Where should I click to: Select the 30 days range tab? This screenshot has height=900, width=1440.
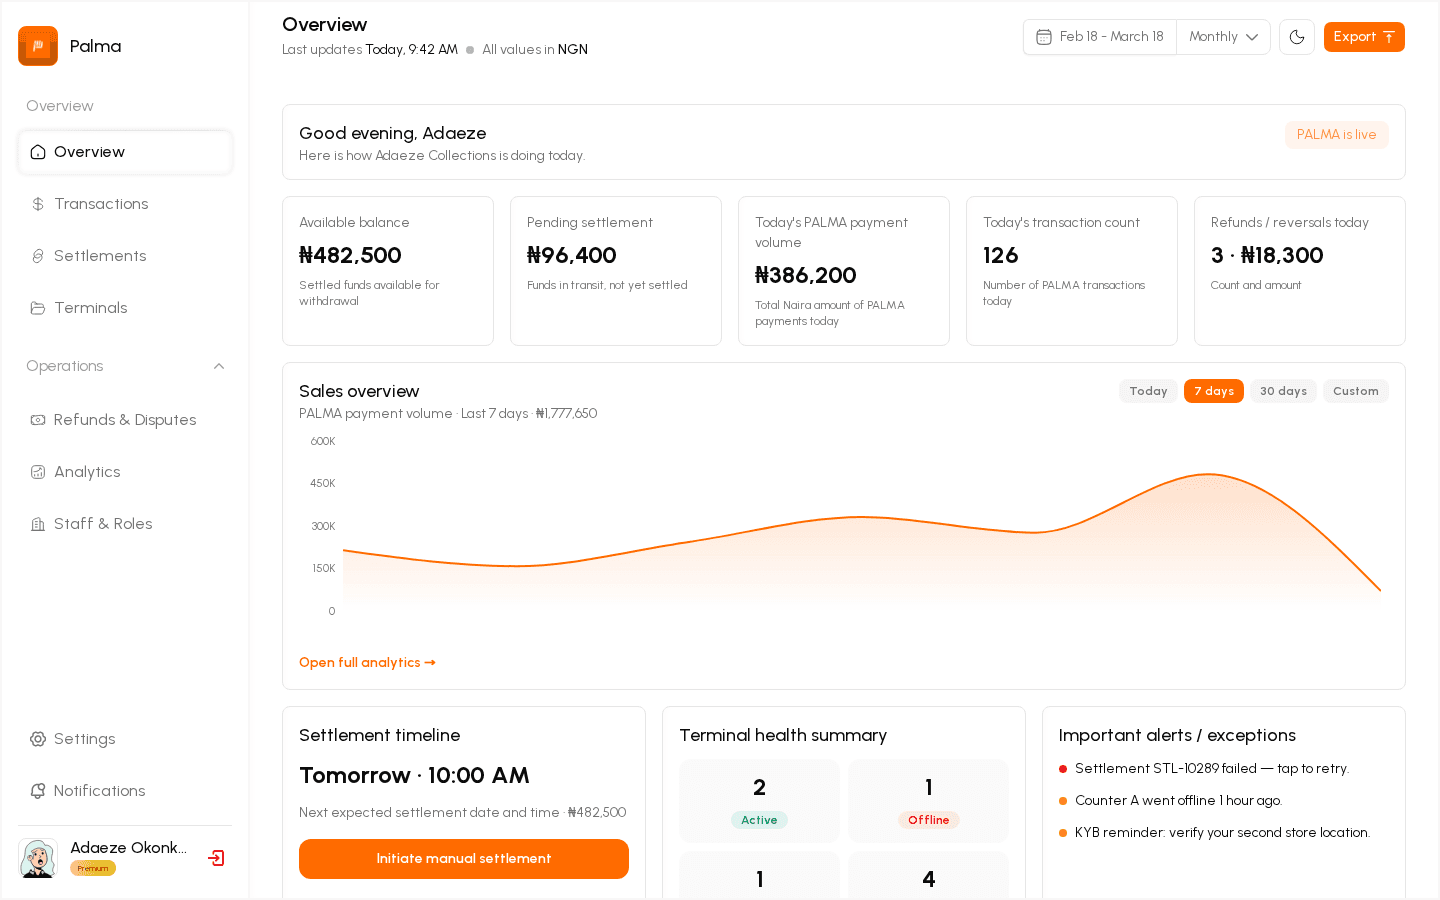point(1283,391)
